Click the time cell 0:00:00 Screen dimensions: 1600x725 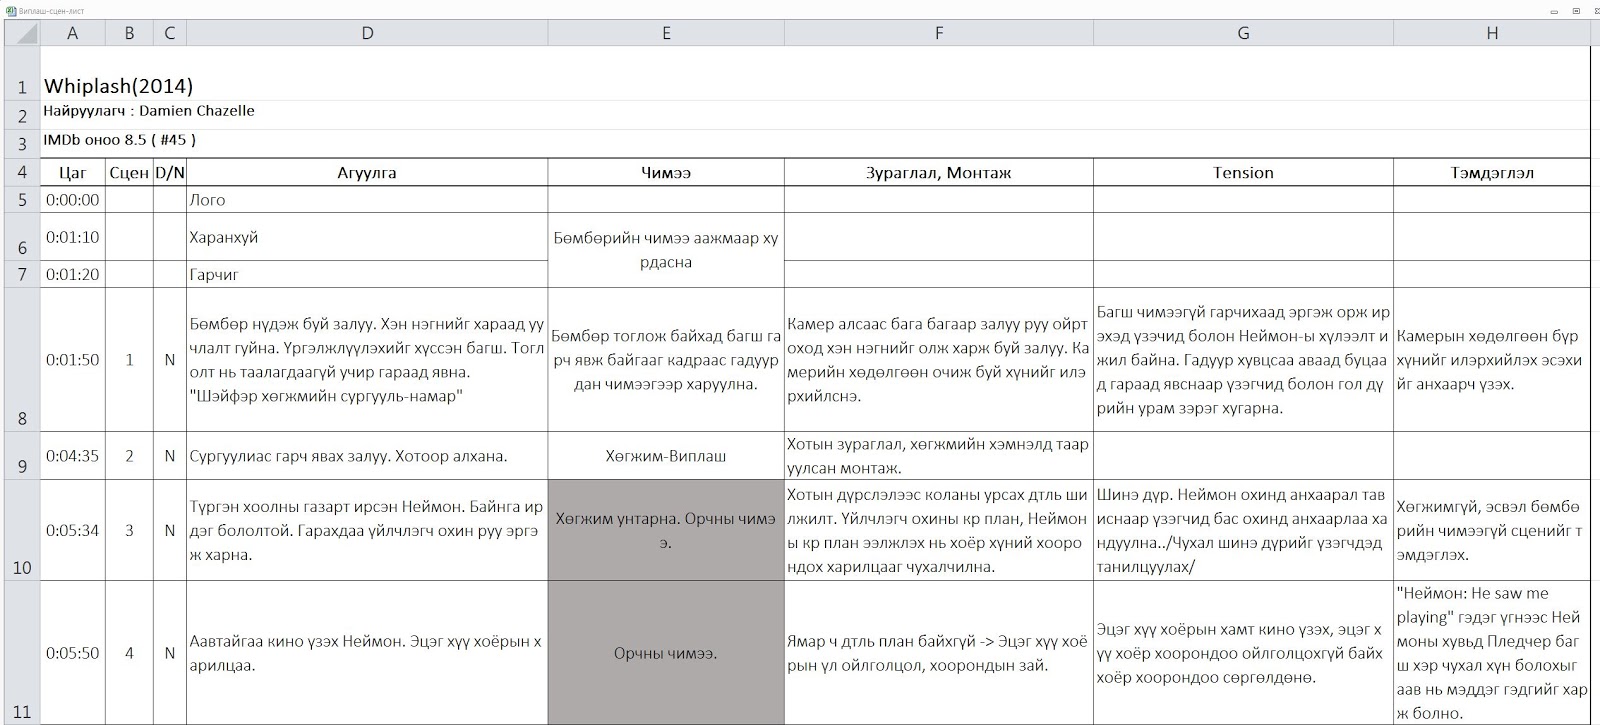coord(72,200)
